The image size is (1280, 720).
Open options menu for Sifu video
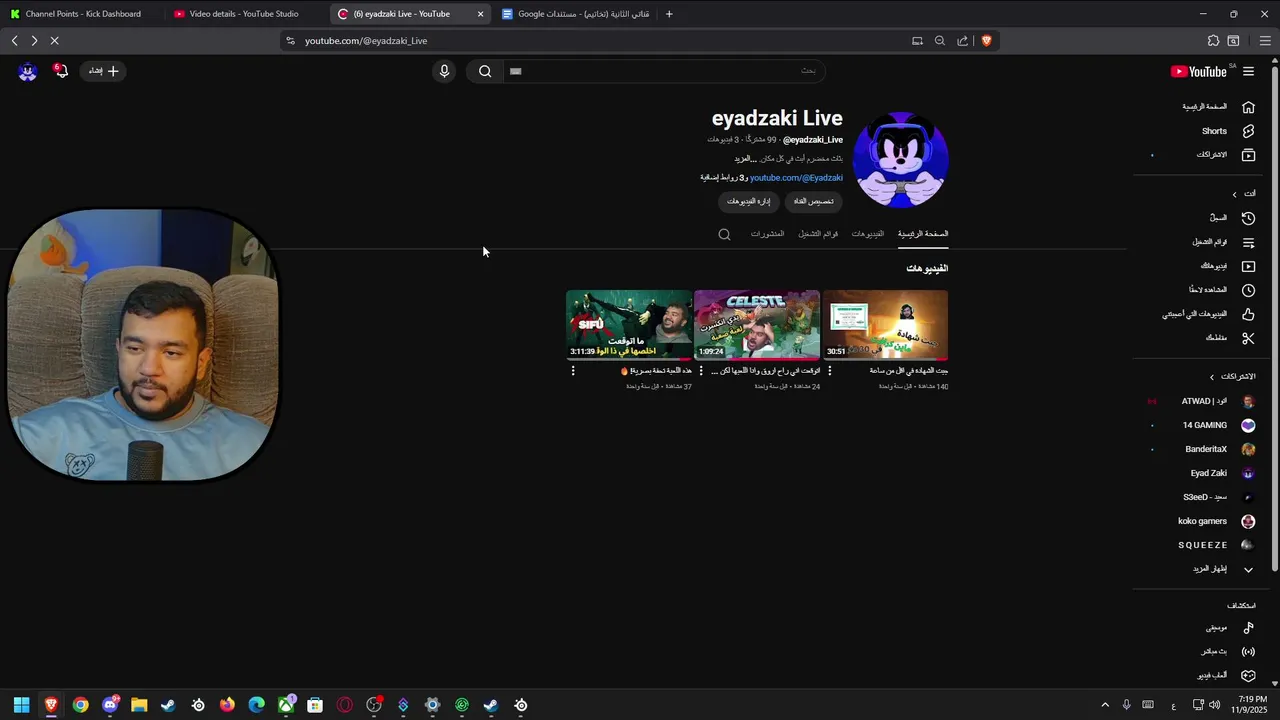[x=573, y=371]
